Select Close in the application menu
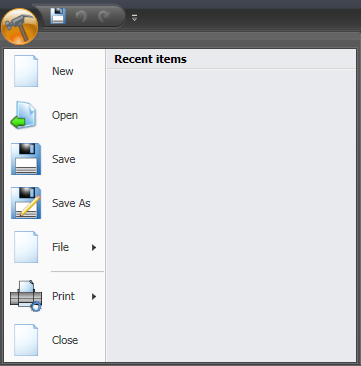 click(x=65, y=340)
